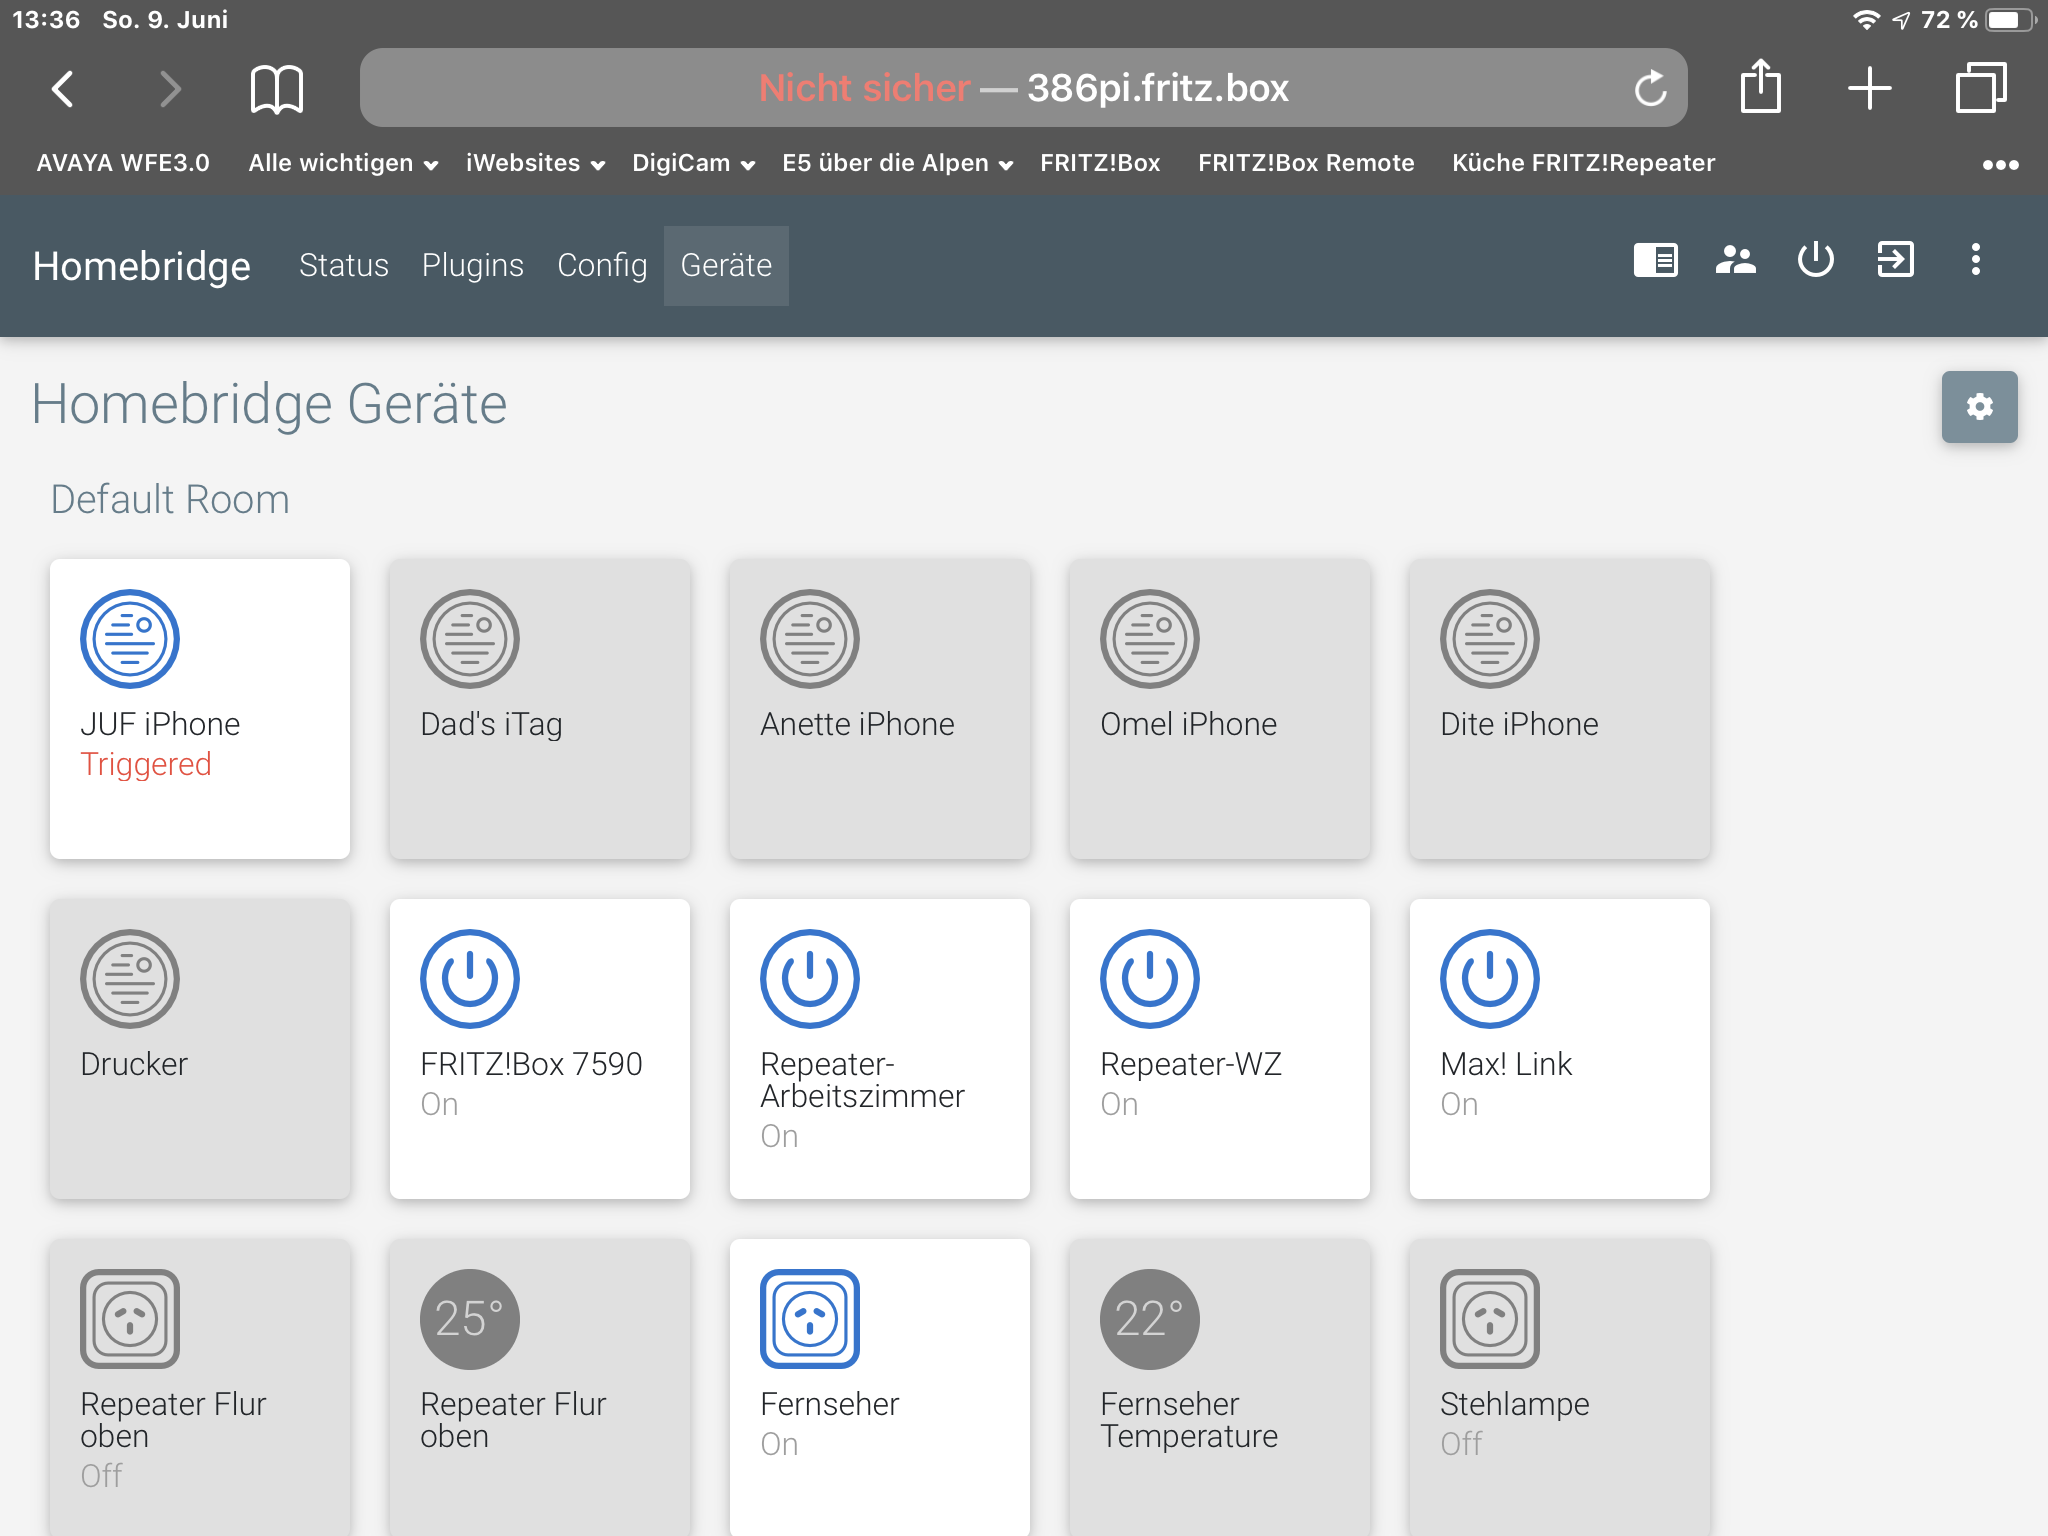Toggle the Max! Link power tile
This screenshot has height=1536, width=2048.
pos(1559,1048)
